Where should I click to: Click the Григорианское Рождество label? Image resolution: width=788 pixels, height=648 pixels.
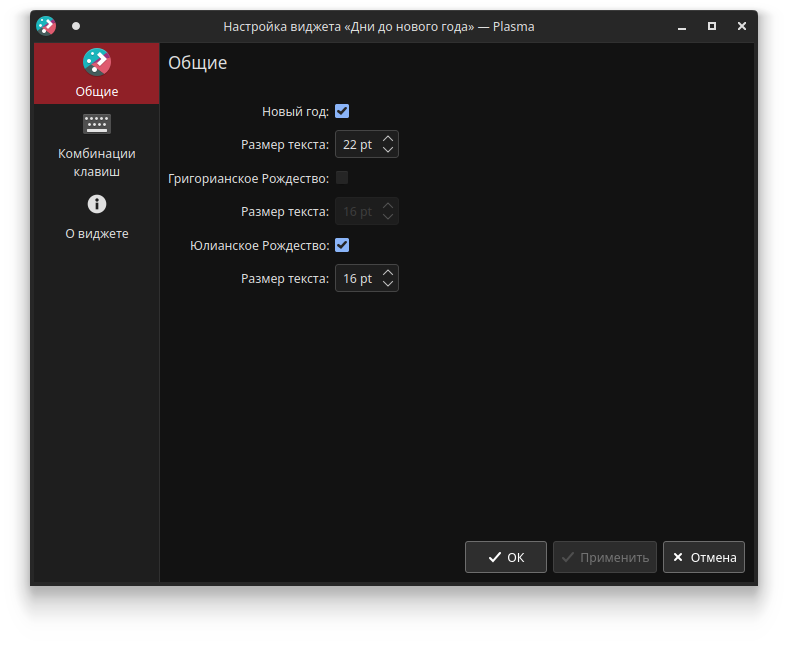click(249, 178)
